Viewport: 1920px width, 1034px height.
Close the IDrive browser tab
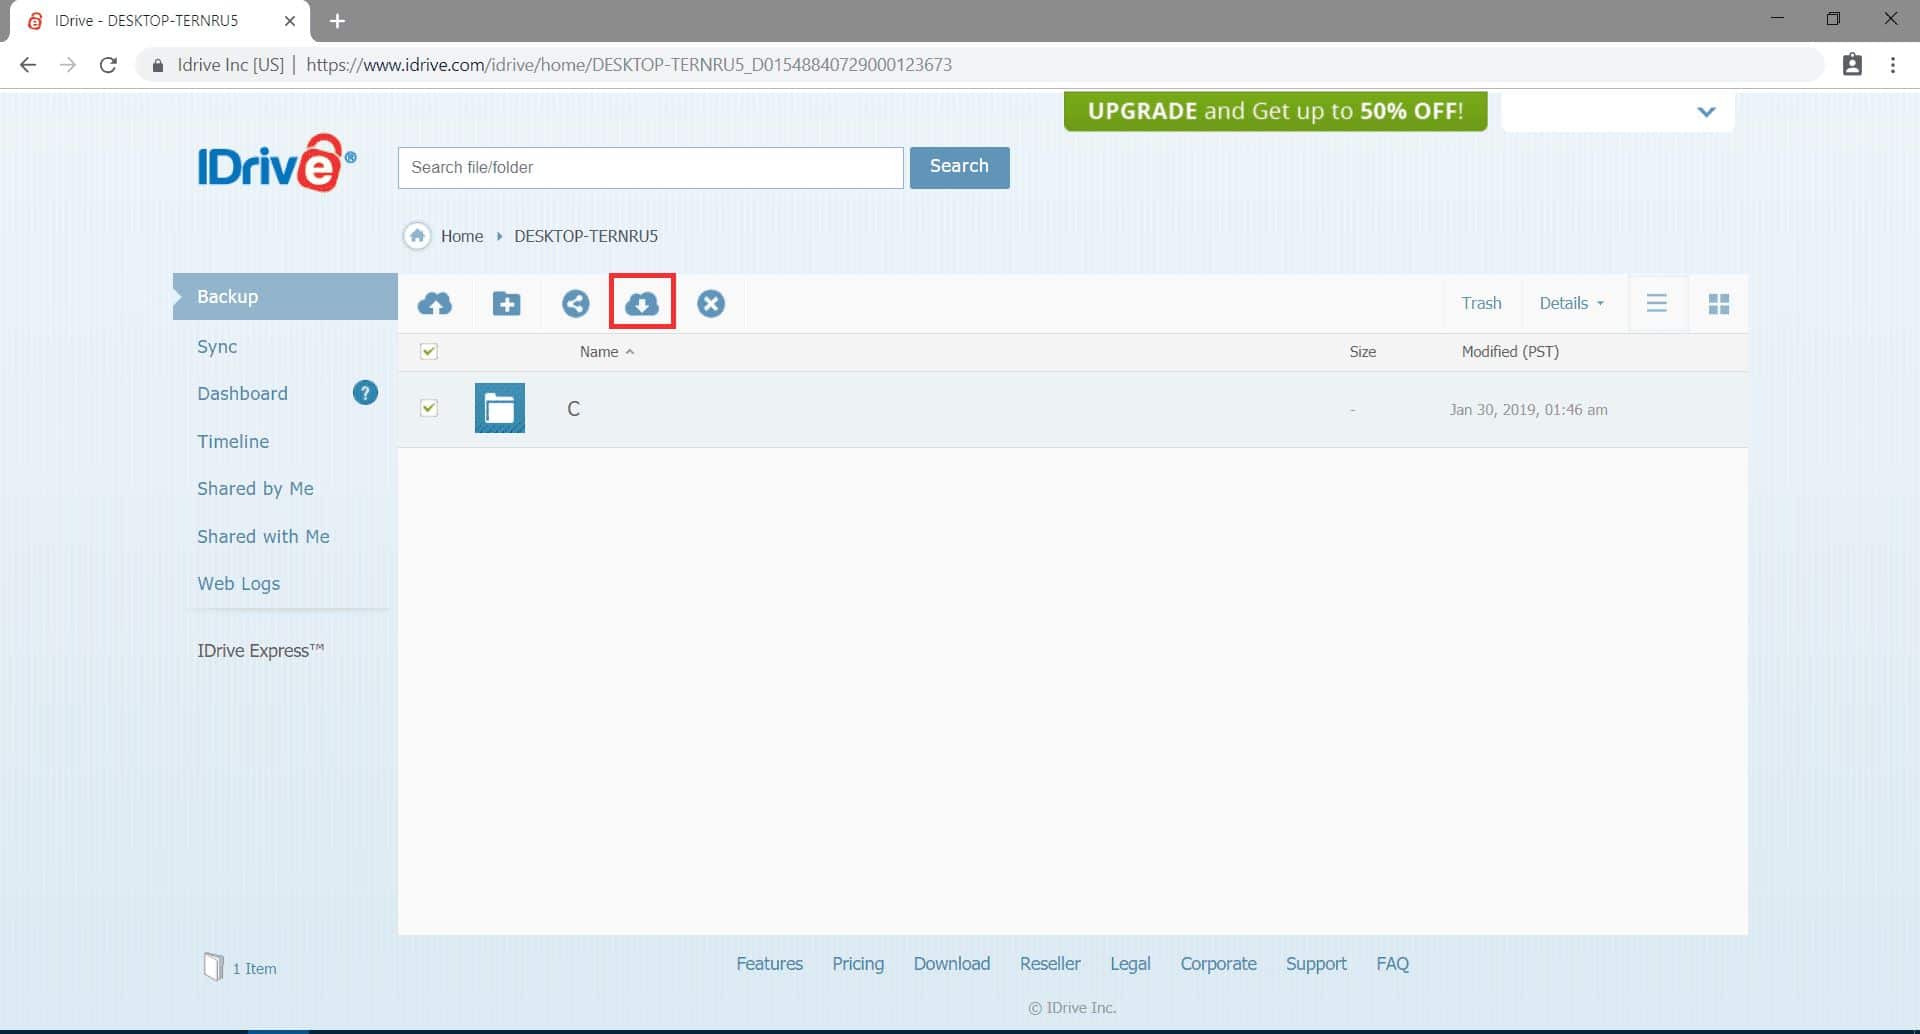[x=290, y=21]
